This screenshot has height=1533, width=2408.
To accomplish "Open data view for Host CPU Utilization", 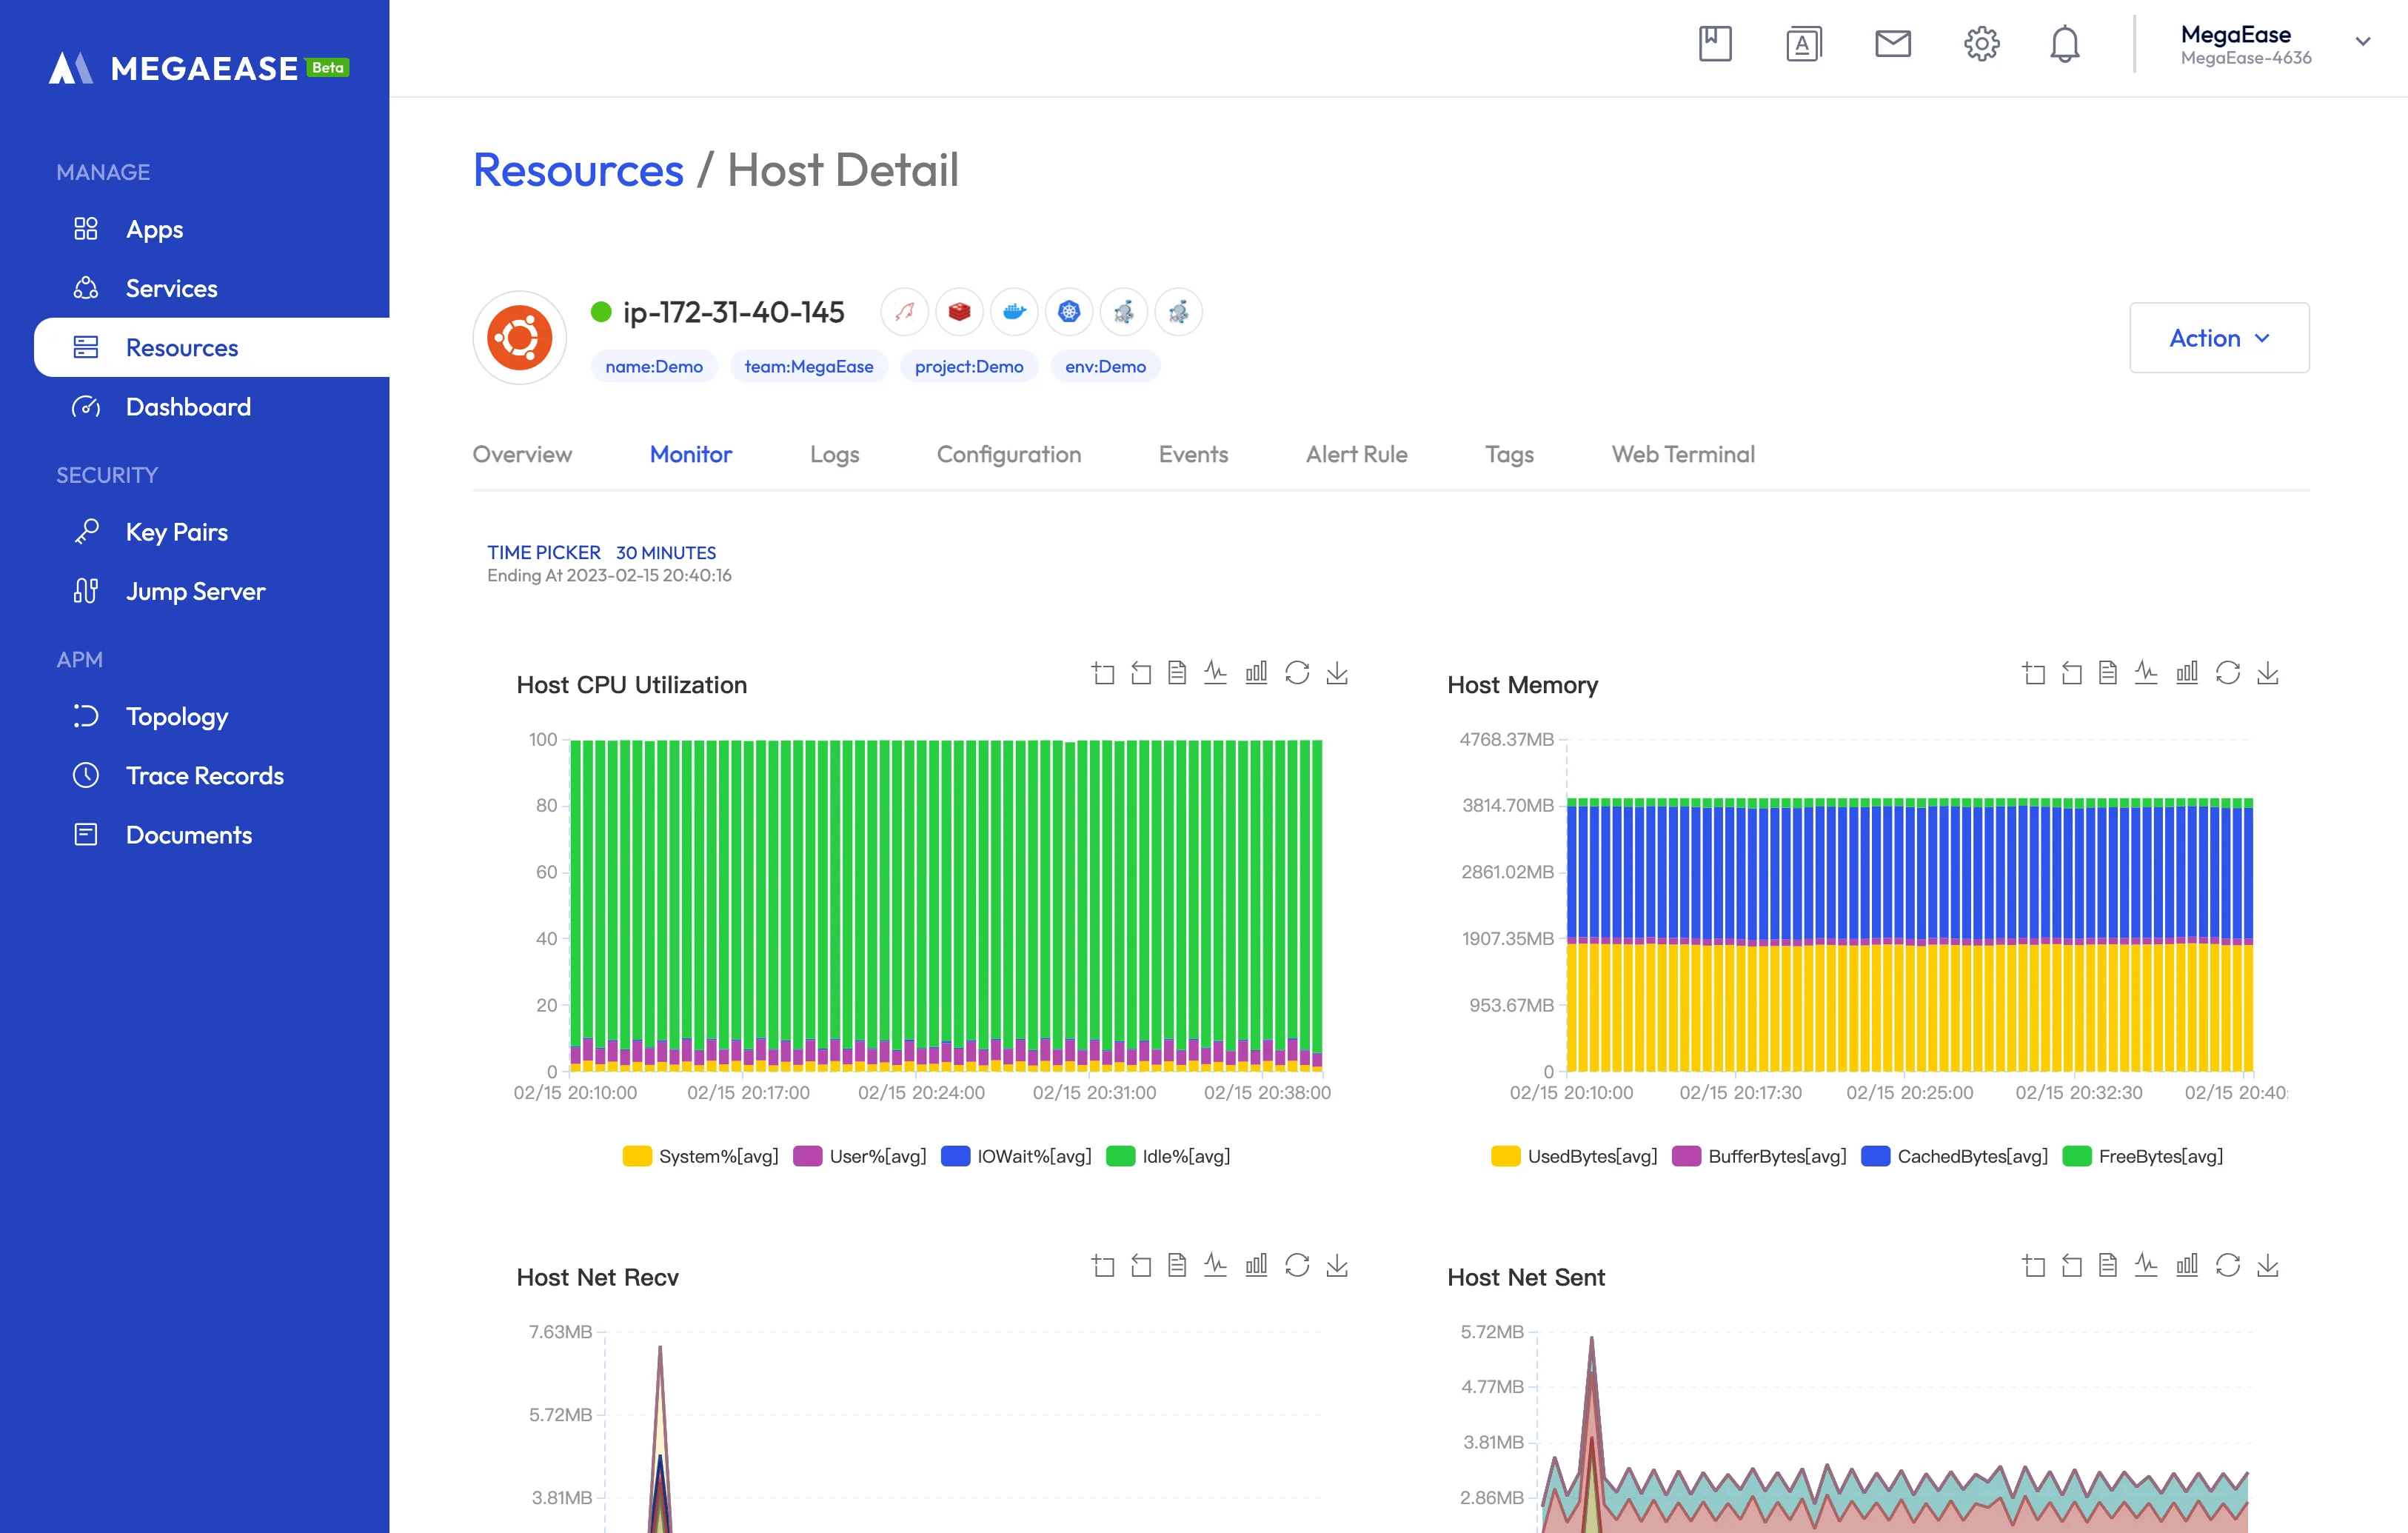I will (x=1177, y=673).
